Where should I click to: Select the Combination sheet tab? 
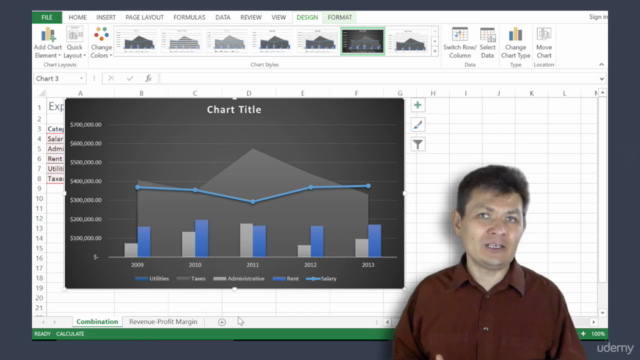click(97, 322)
